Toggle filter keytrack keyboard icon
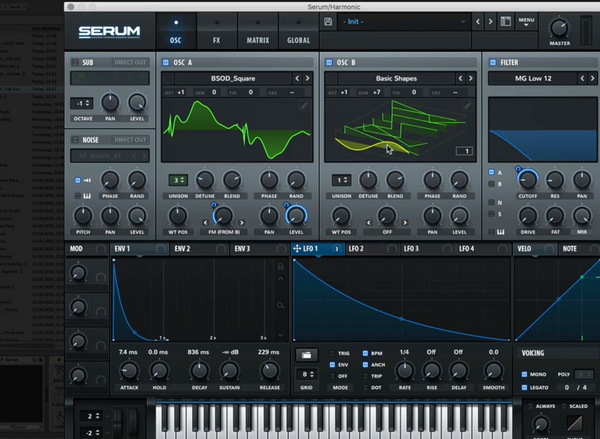600x439 pixels. (501, 232)
